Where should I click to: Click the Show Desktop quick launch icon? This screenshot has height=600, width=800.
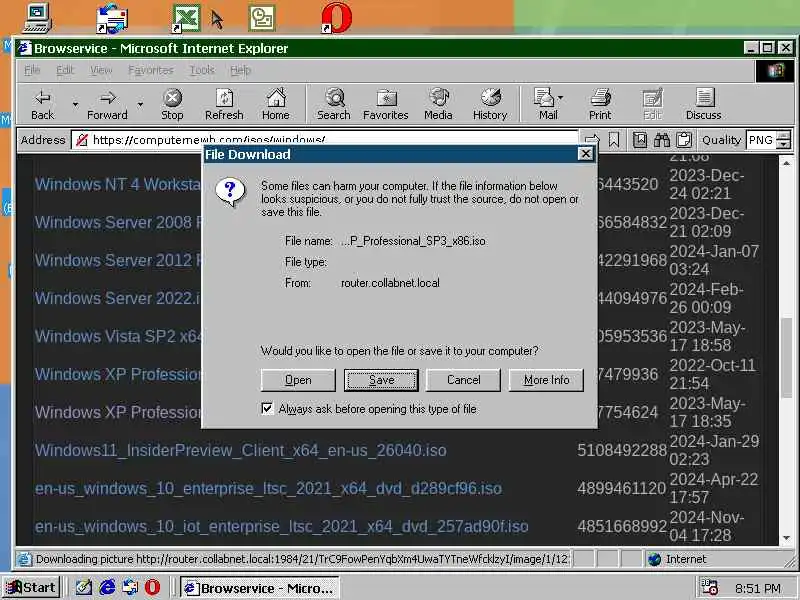[x=84, y=588]
